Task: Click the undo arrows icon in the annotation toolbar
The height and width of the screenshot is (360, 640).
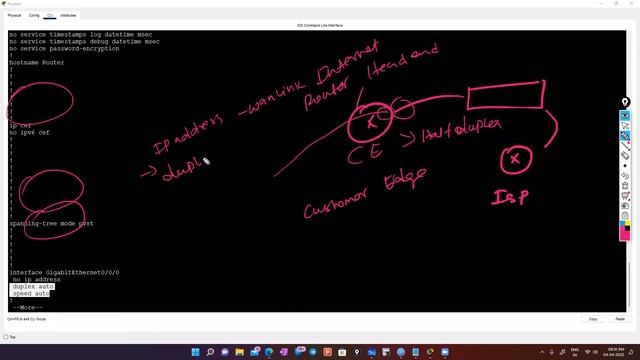Action: coord(625,176)
